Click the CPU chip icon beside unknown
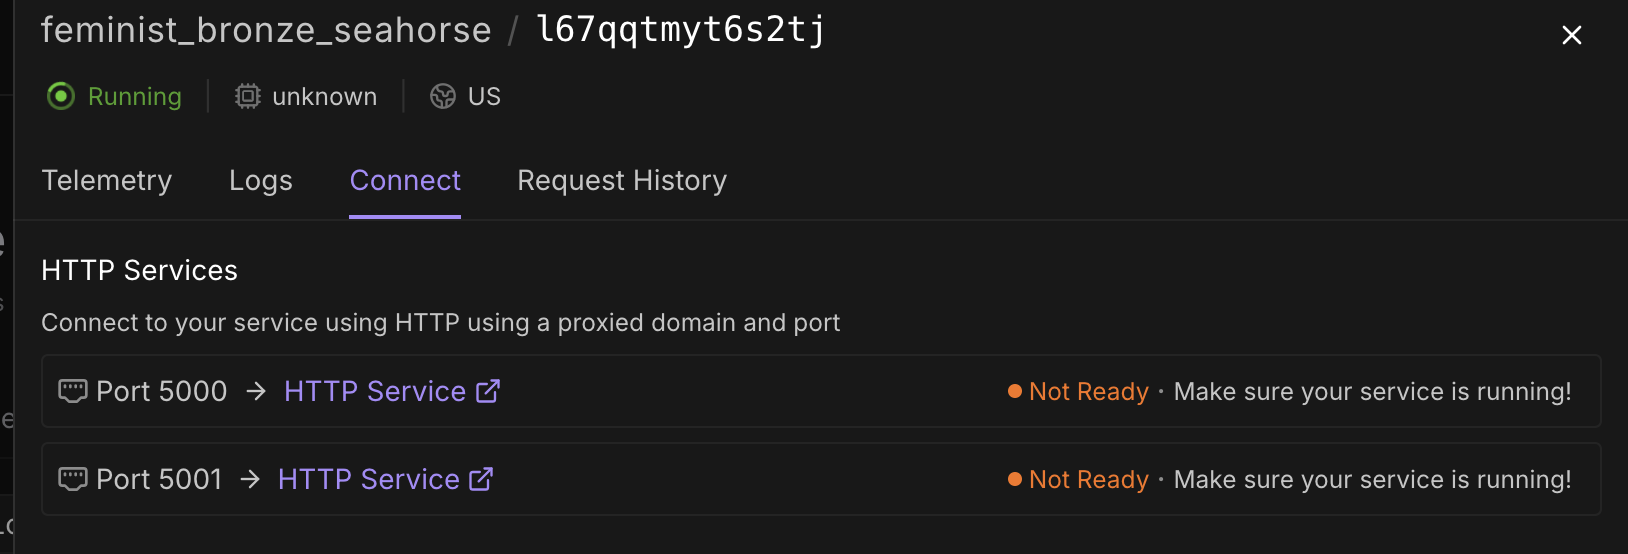This screenshot has width=1628, height=554. click(x=247, y=96)
